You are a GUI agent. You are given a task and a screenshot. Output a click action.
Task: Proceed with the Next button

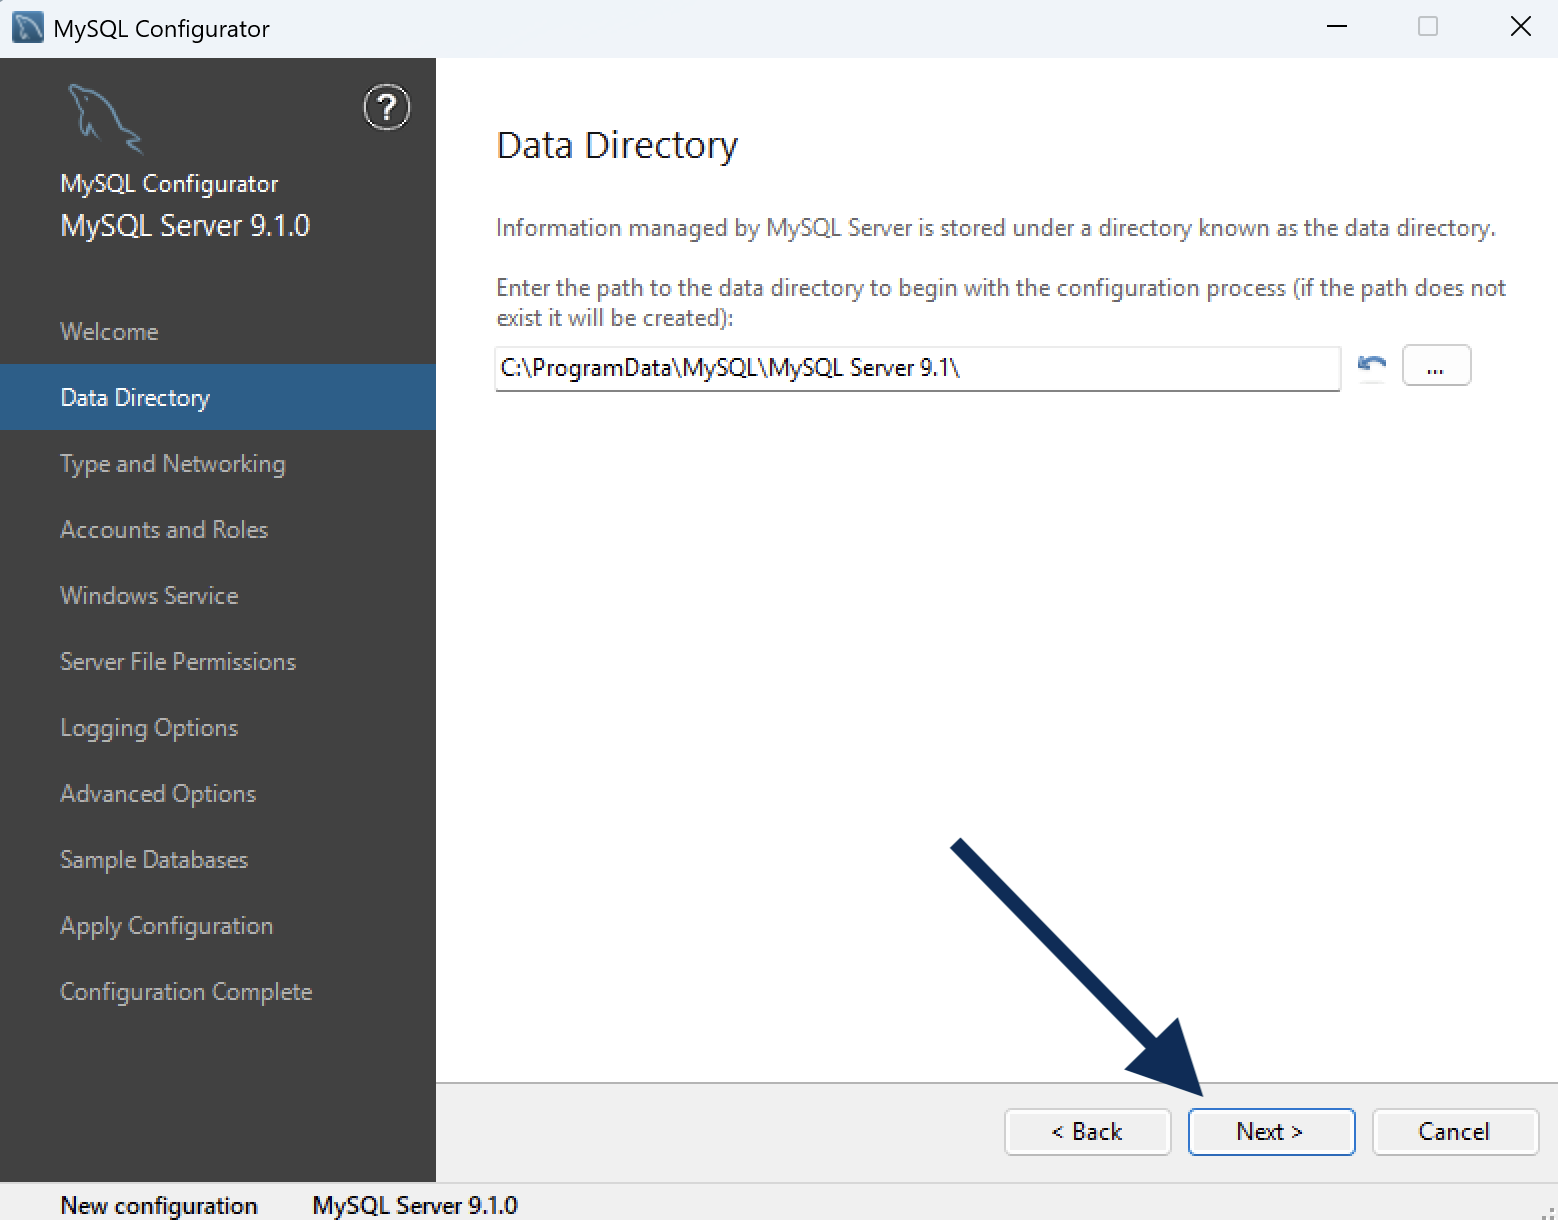[x=1271, y=1131]
